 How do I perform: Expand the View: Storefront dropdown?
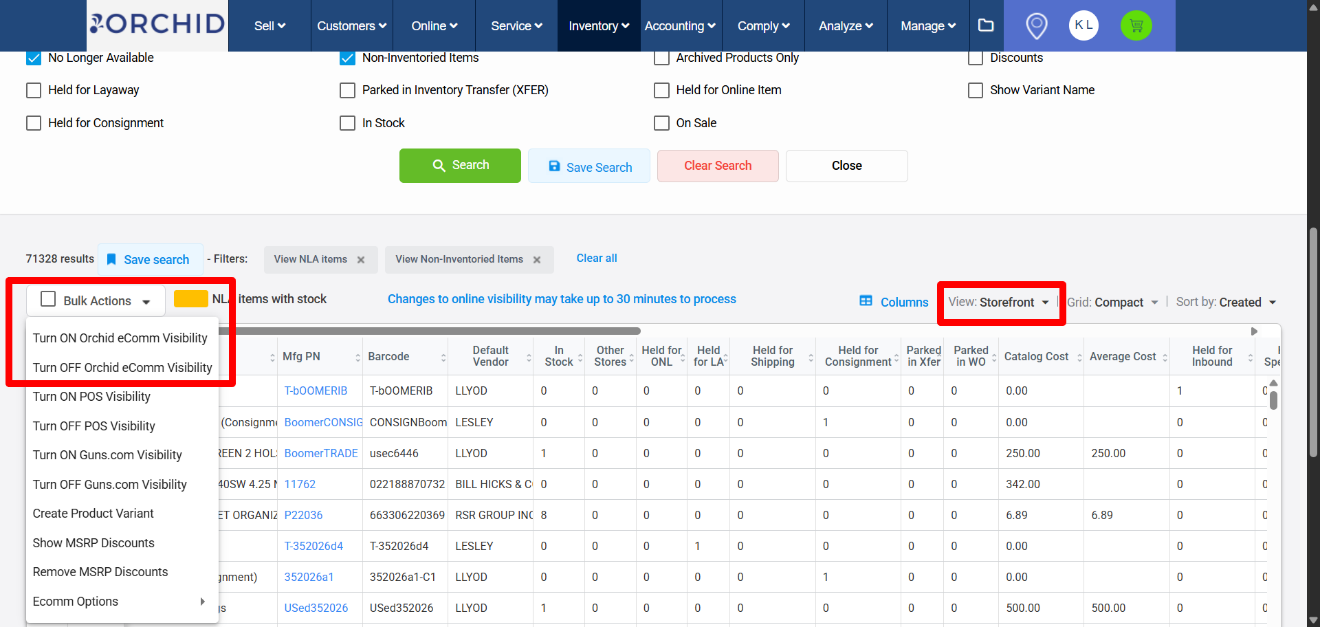coord(1000,302)
